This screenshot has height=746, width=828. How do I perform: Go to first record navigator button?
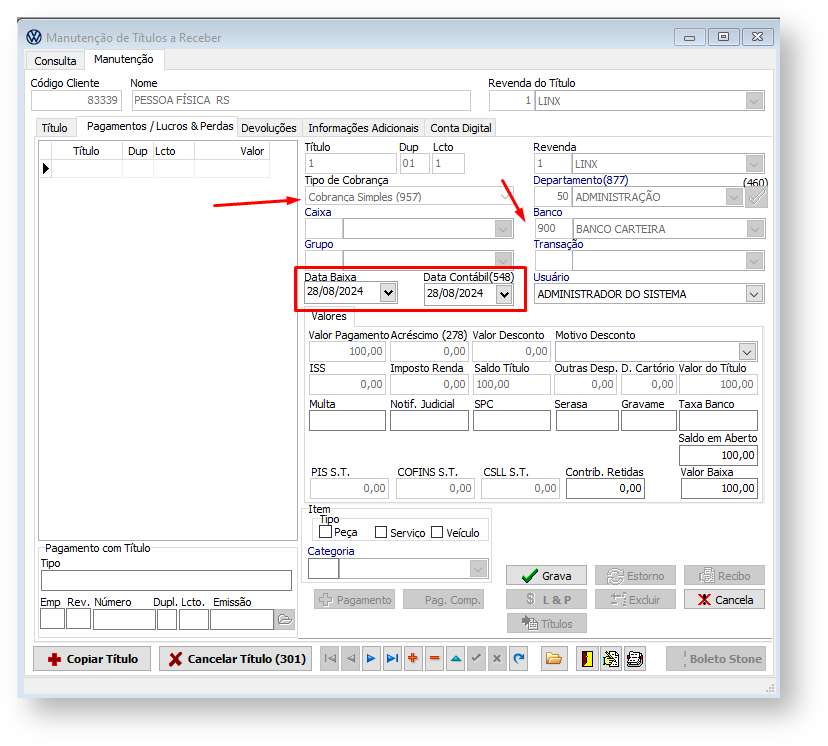click(330, 658)
